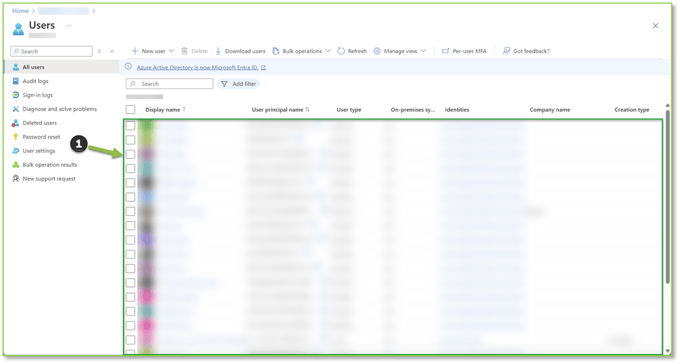This screenshot has height=364, width=680.
Task: Click the Add filter button
Action: 239,84
